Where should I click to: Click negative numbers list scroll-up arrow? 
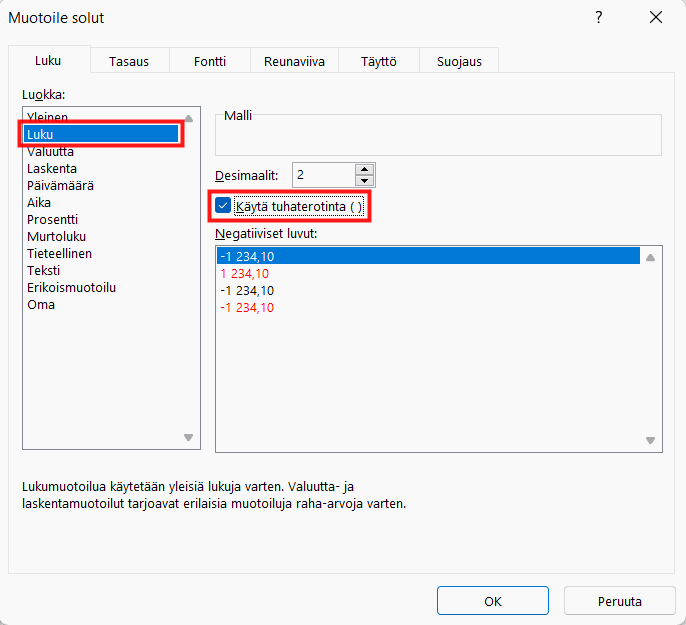(651, 258)
